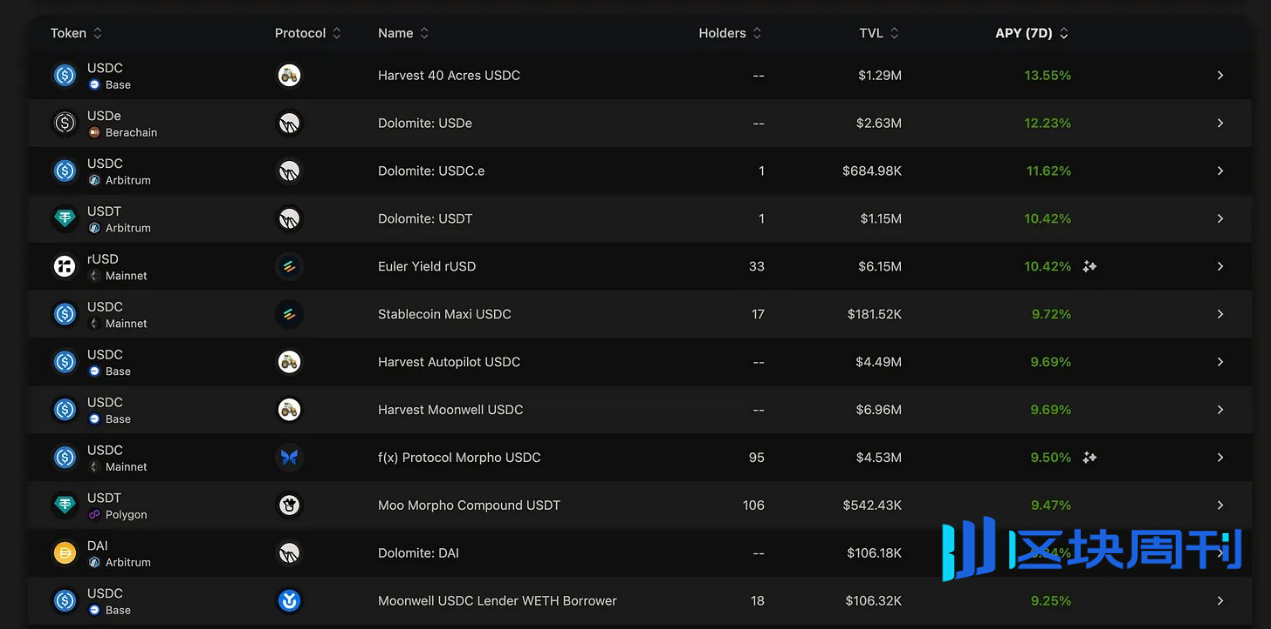Open the Dolomite: USDT row arrow

point(1220,218)
